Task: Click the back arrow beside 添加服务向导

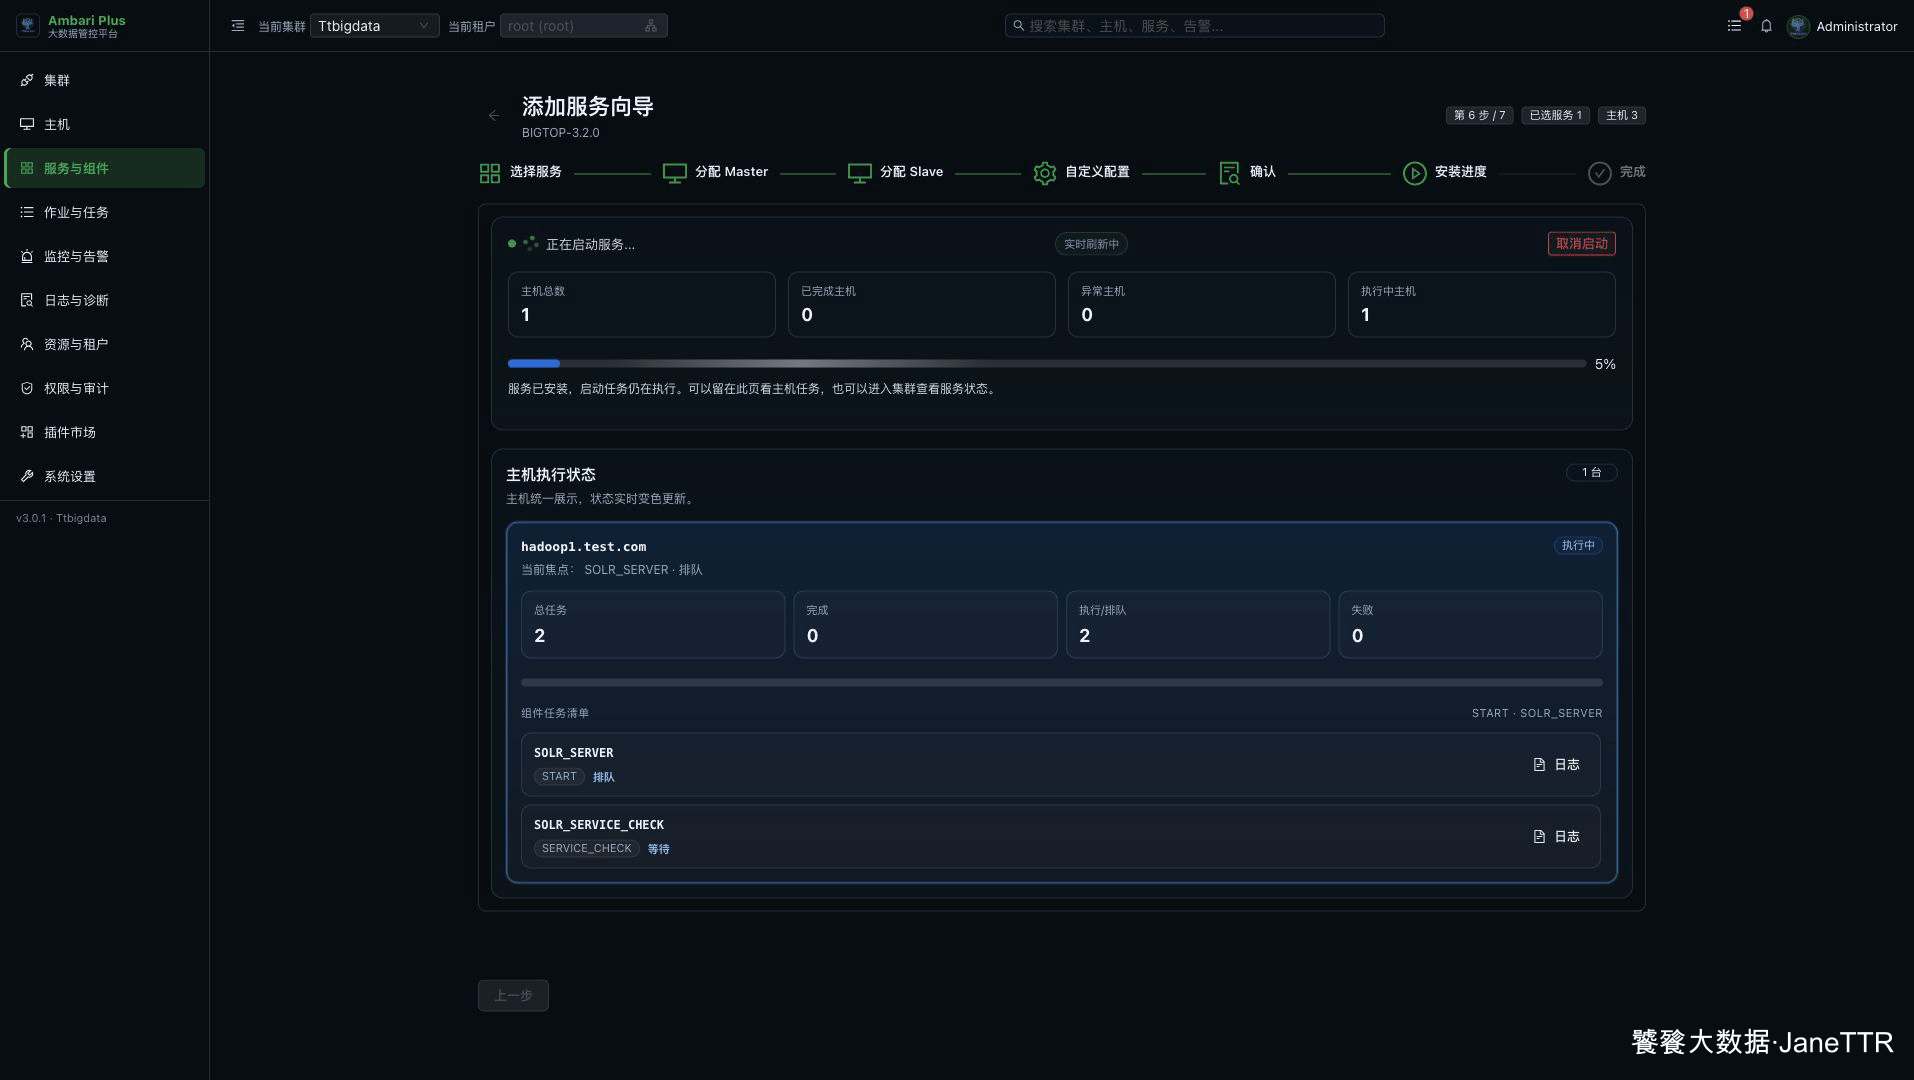Action: (x=494, y=116)
